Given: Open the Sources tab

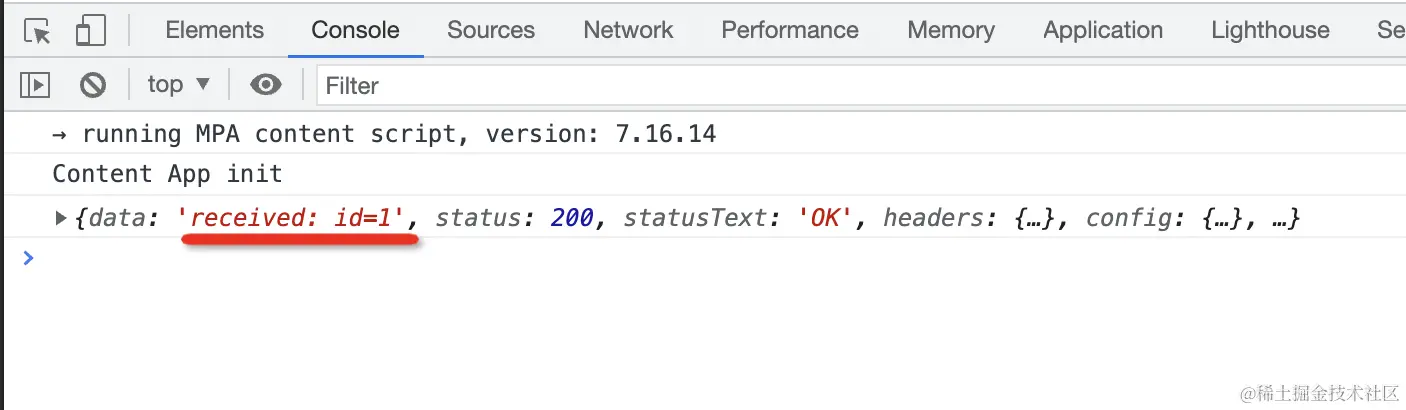Looking at the screenshot, I should pos(490,31).
